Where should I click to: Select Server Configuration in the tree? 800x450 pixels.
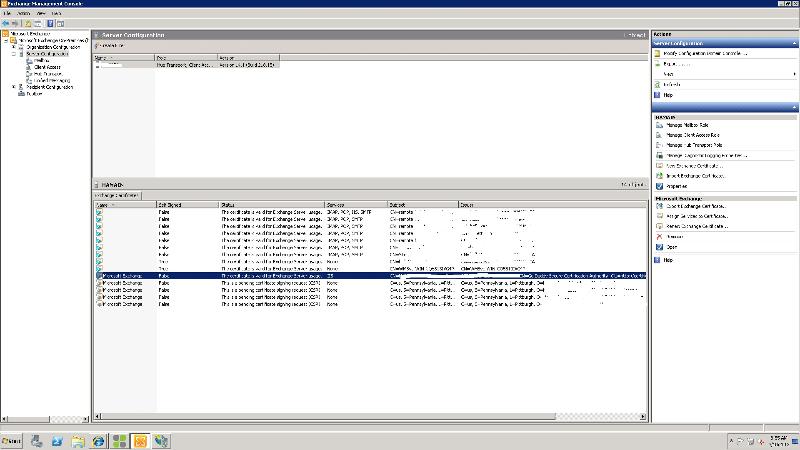point(47,54)
